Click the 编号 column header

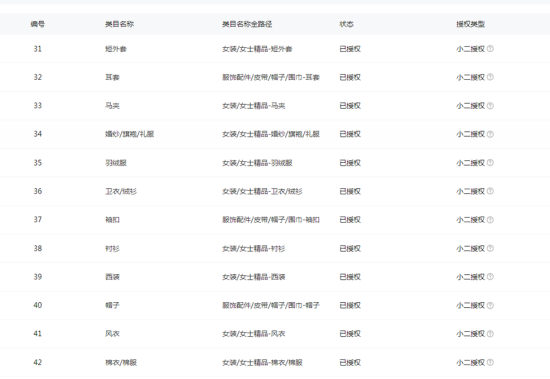click(x=38, y=24)
